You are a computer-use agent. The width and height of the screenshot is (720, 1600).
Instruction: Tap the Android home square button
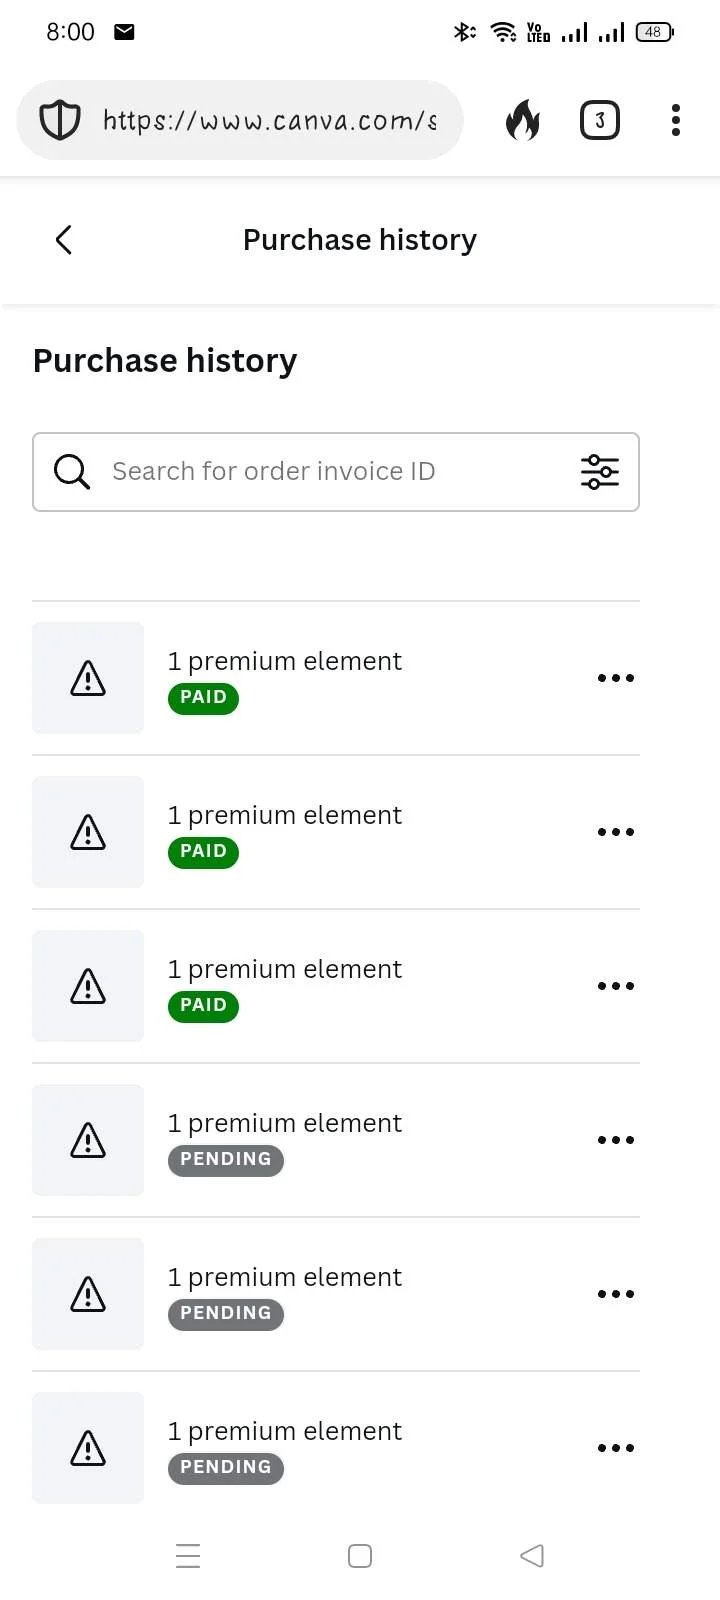click(x=360, y=1556)
